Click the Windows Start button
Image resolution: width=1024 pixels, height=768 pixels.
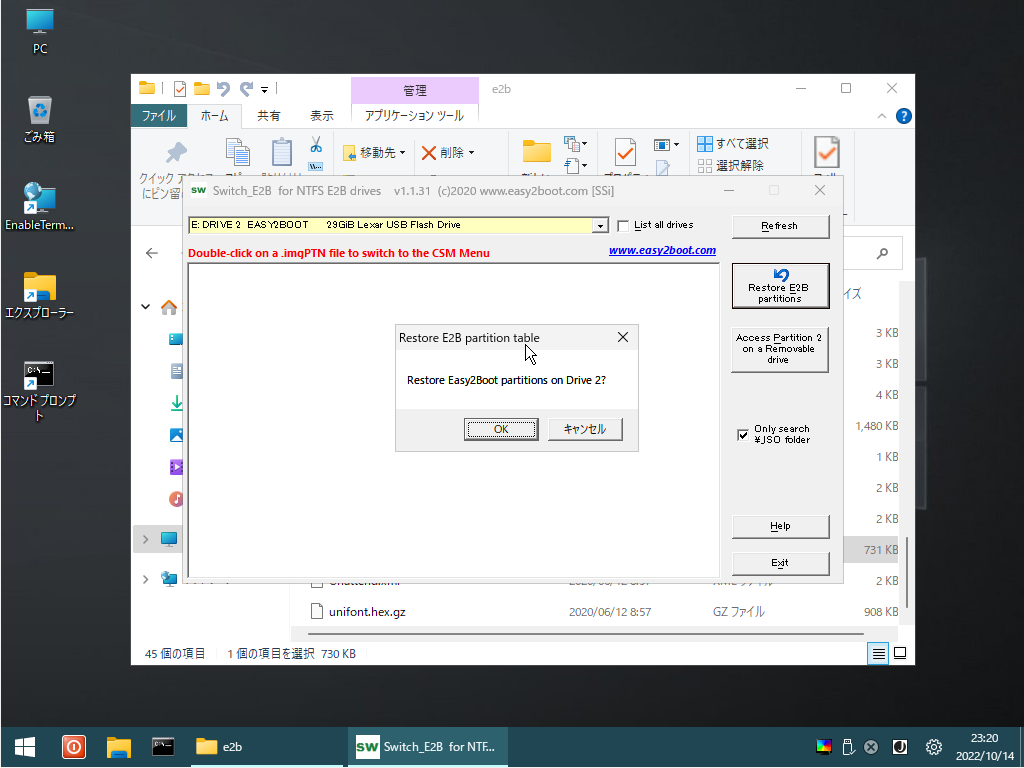[x=25, y=746]
